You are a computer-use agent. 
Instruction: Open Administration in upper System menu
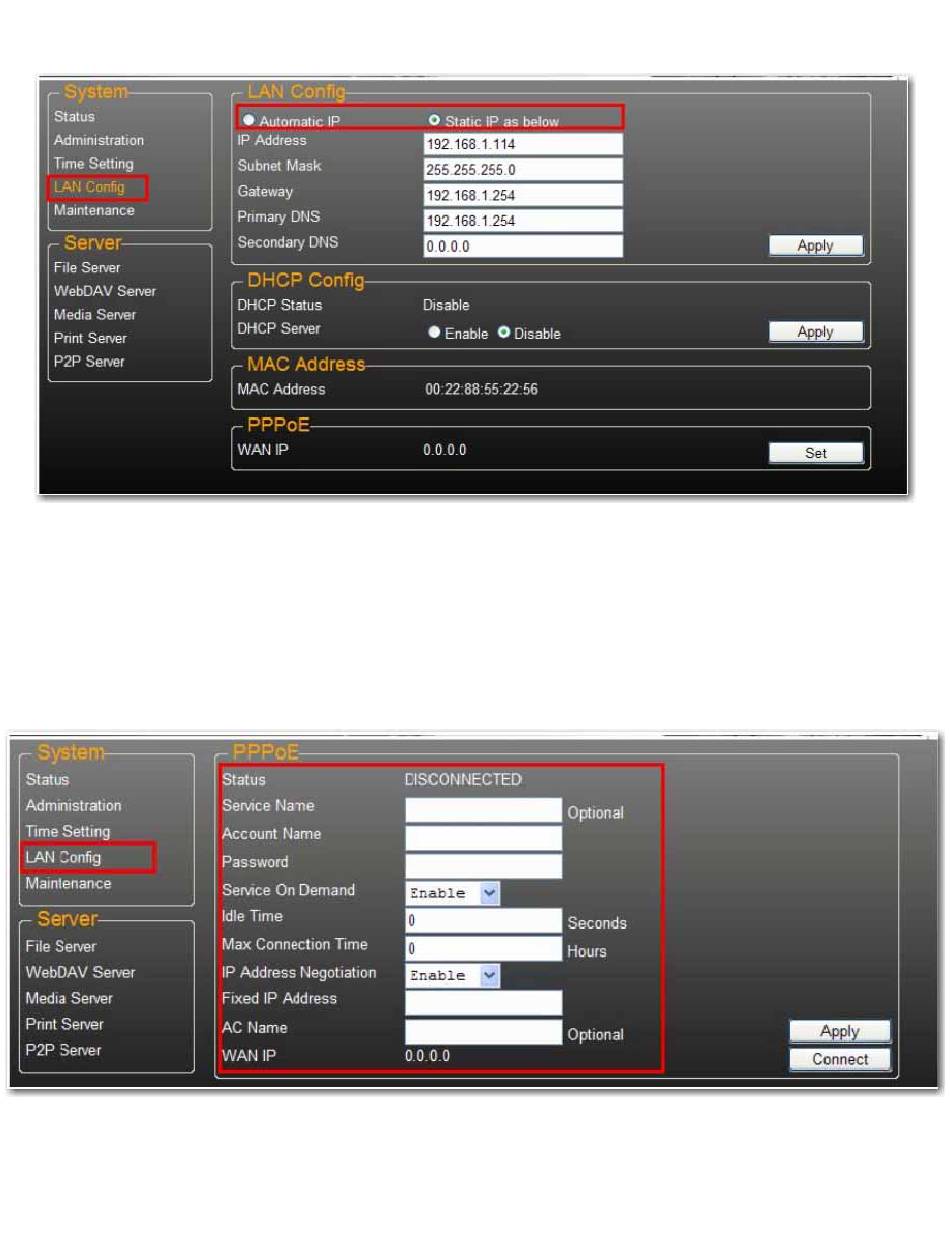(99, 140)
